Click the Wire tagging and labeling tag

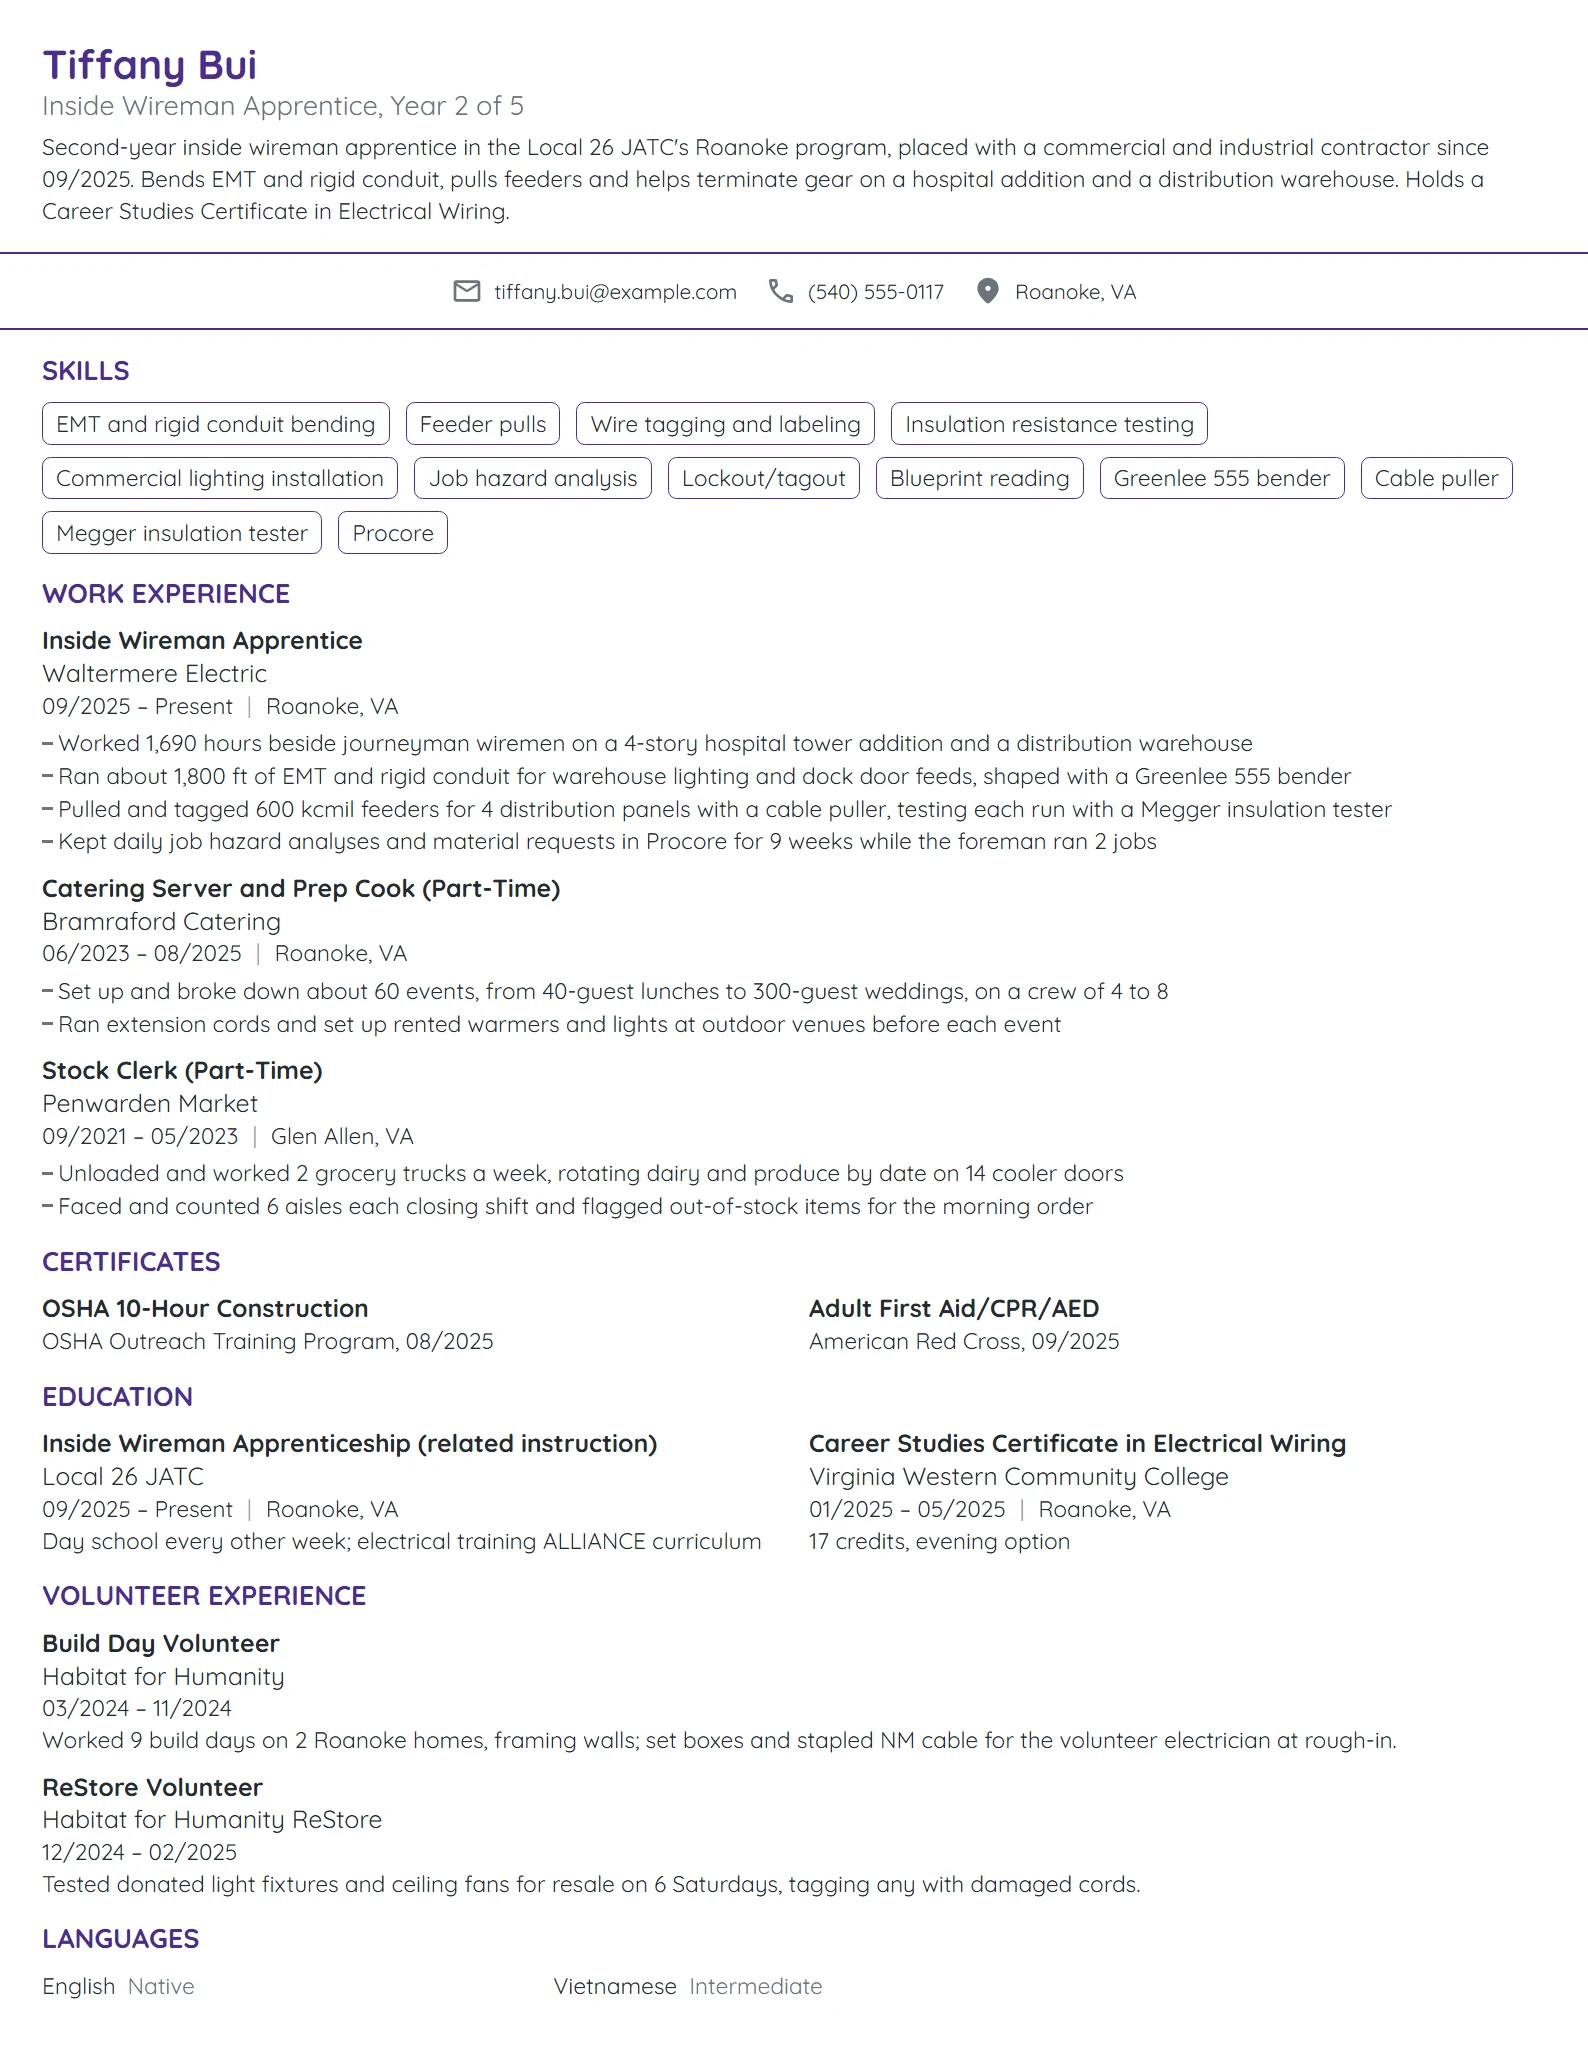click(726, 424)
